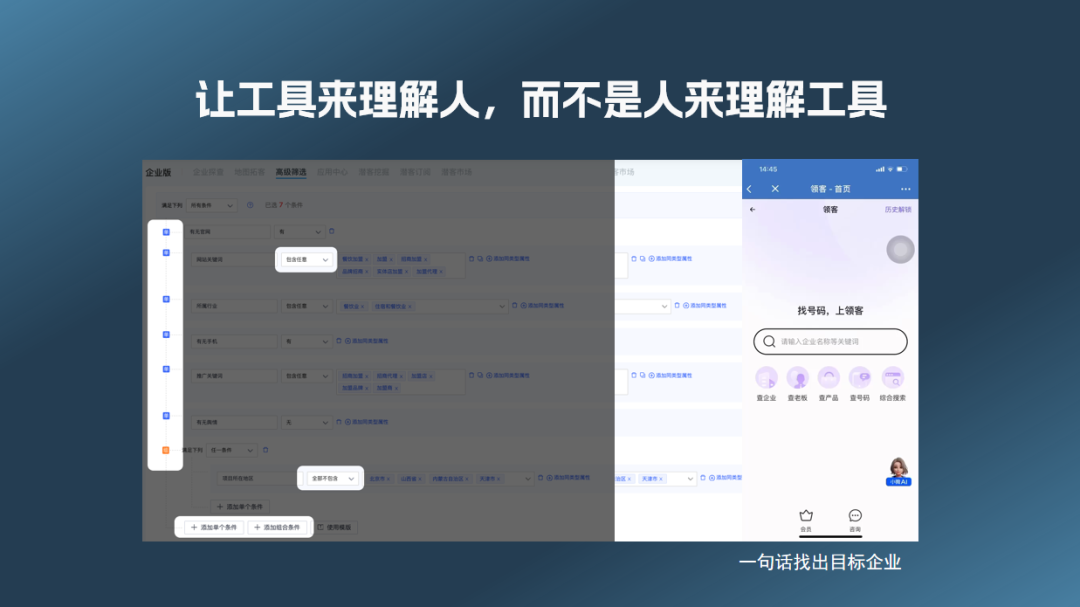Switch to the 地图拓客 tab
This screenshot has width=1080, height=607.
(x=250, y=172)
